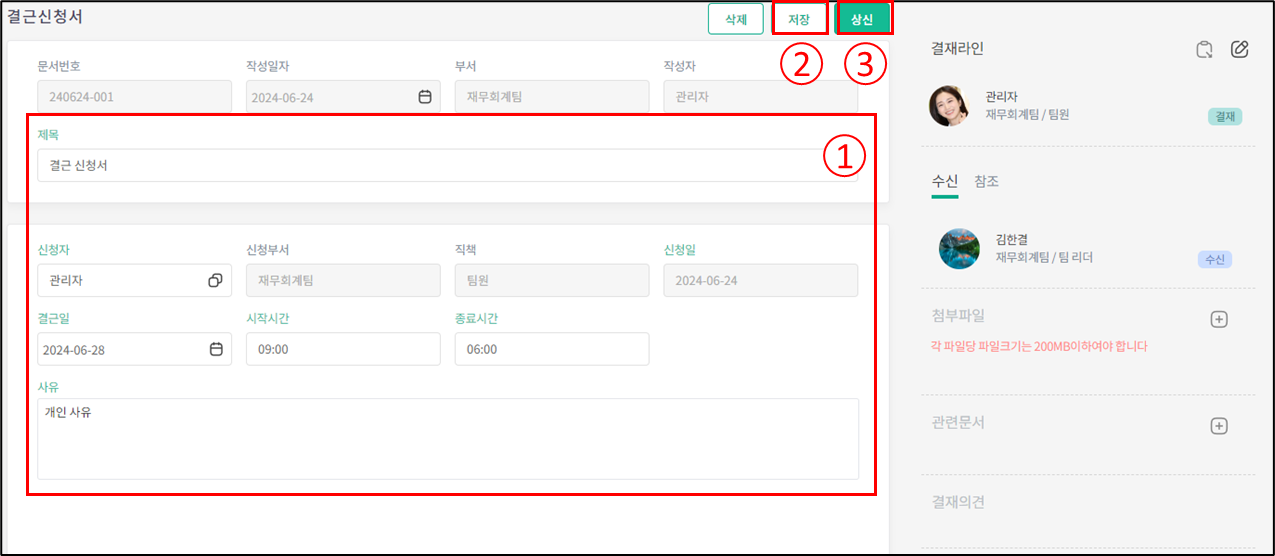Click 김한결 landscape avatar in recipients
Screen dimensions: 1275x556
coord(959,249)
